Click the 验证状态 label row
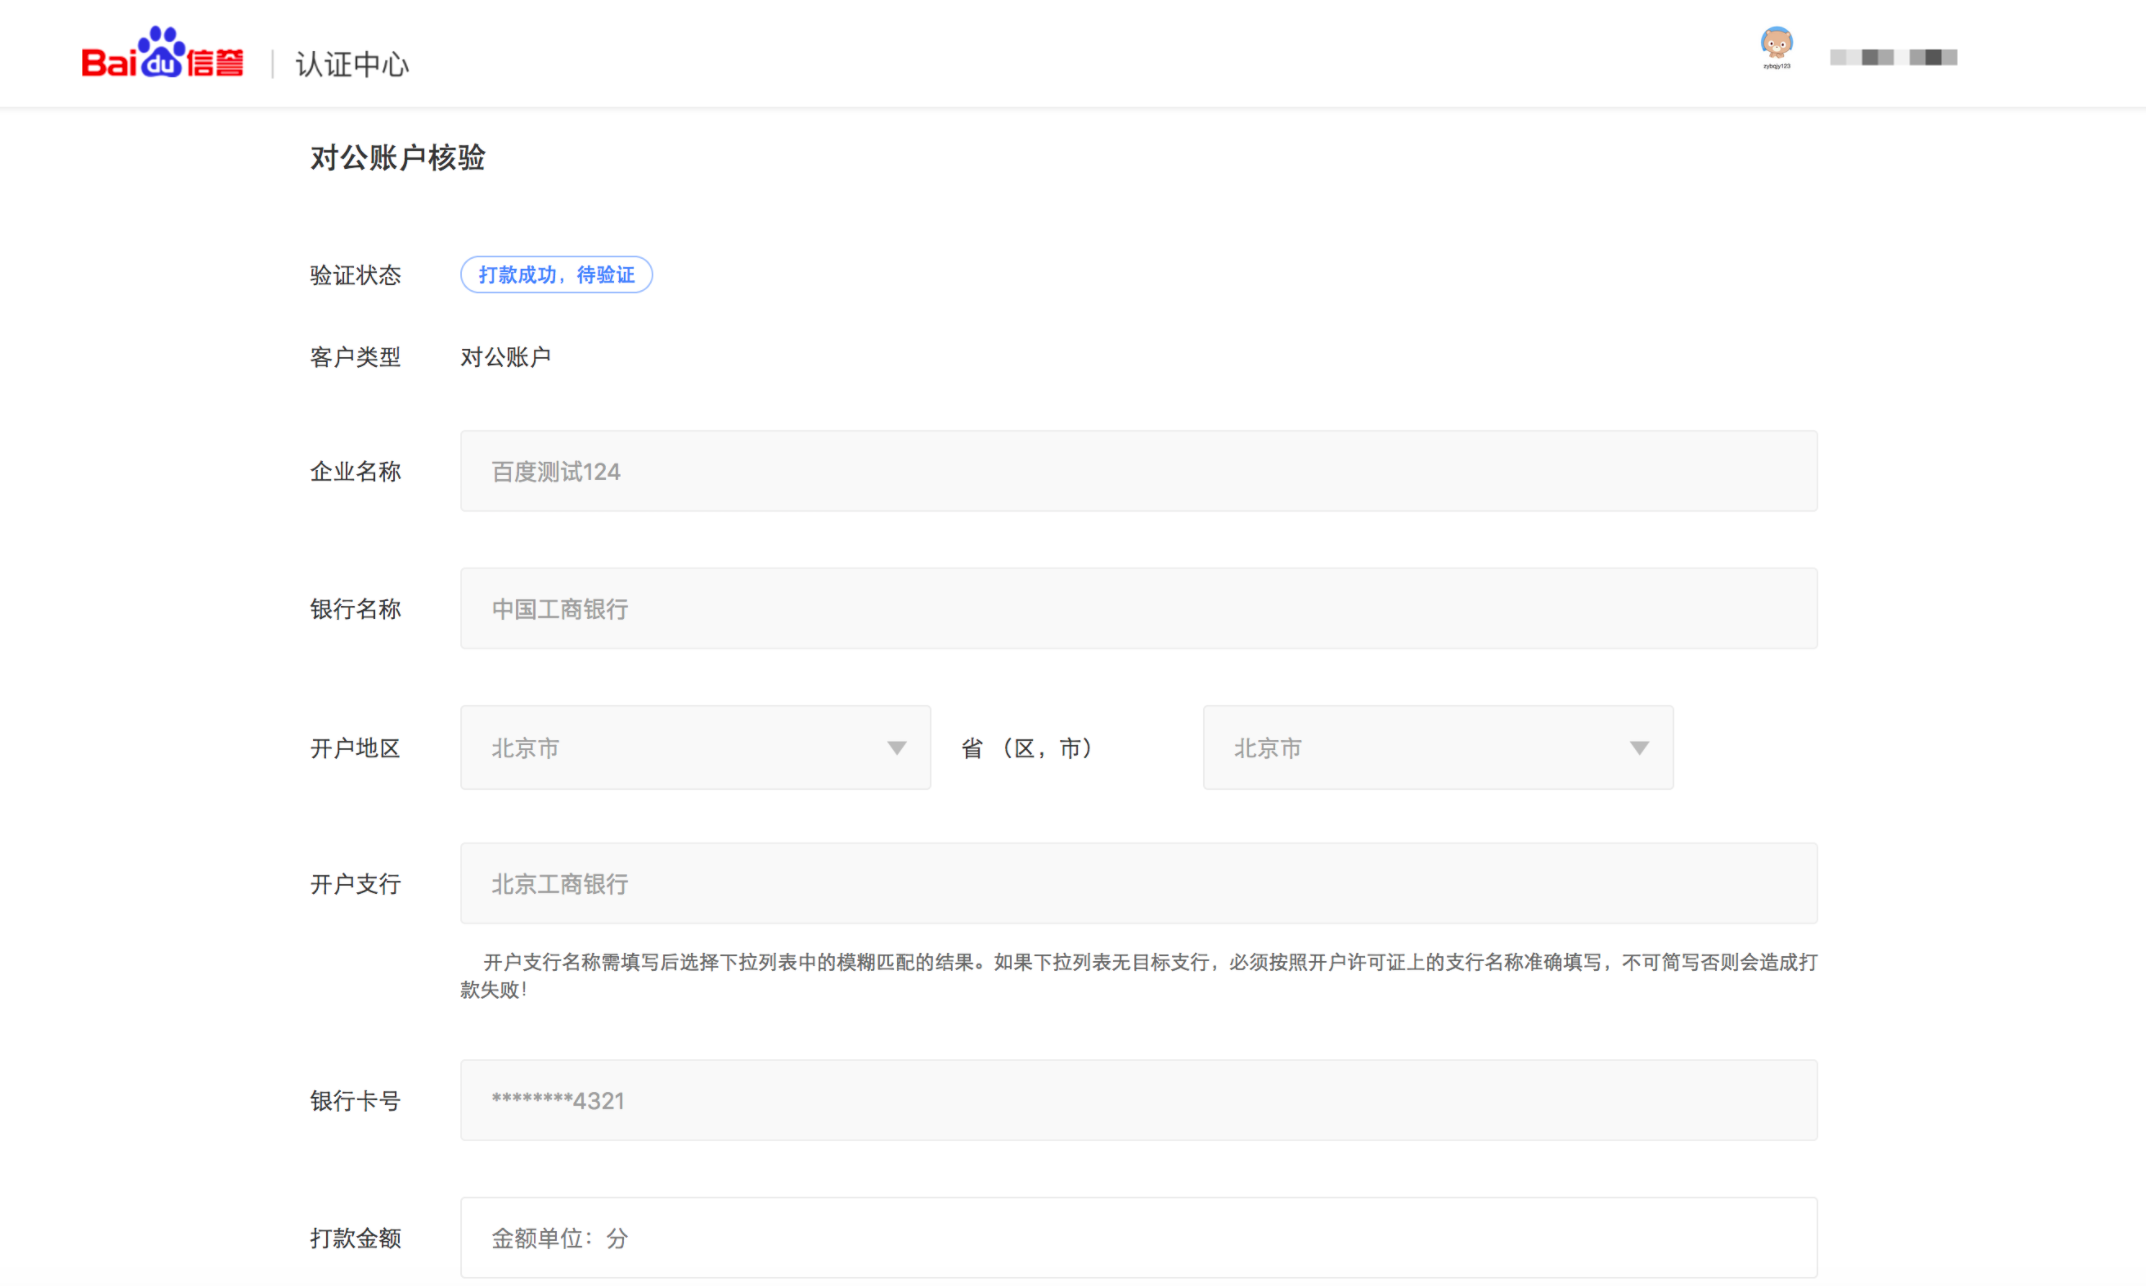Screen dimensions: 2146x1286 [x=355, y=275]
